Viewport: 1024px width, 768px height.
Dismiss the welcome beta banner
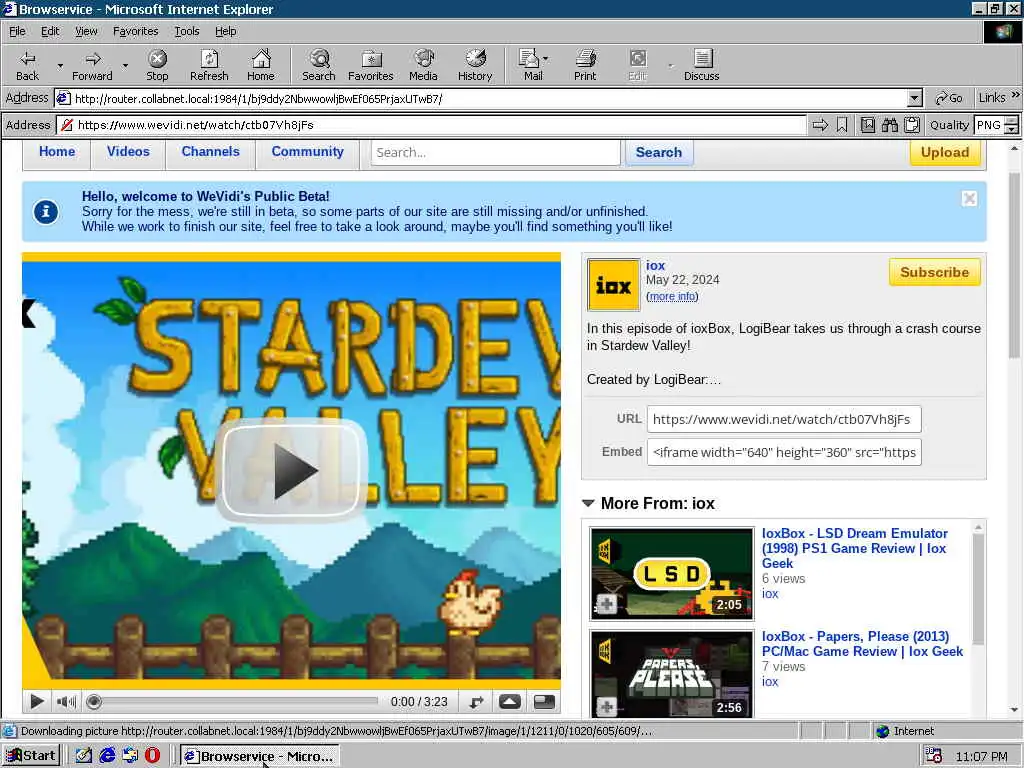969,199
